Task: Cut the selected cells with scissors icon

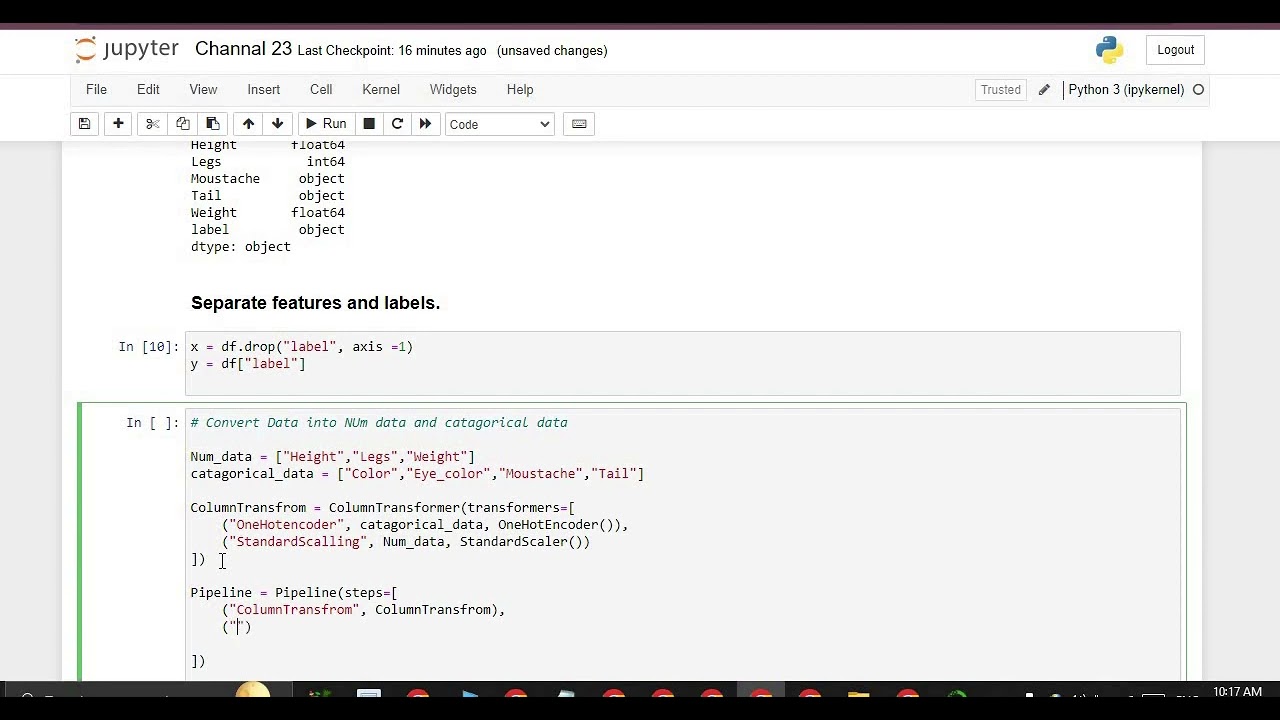Action: 152,124
